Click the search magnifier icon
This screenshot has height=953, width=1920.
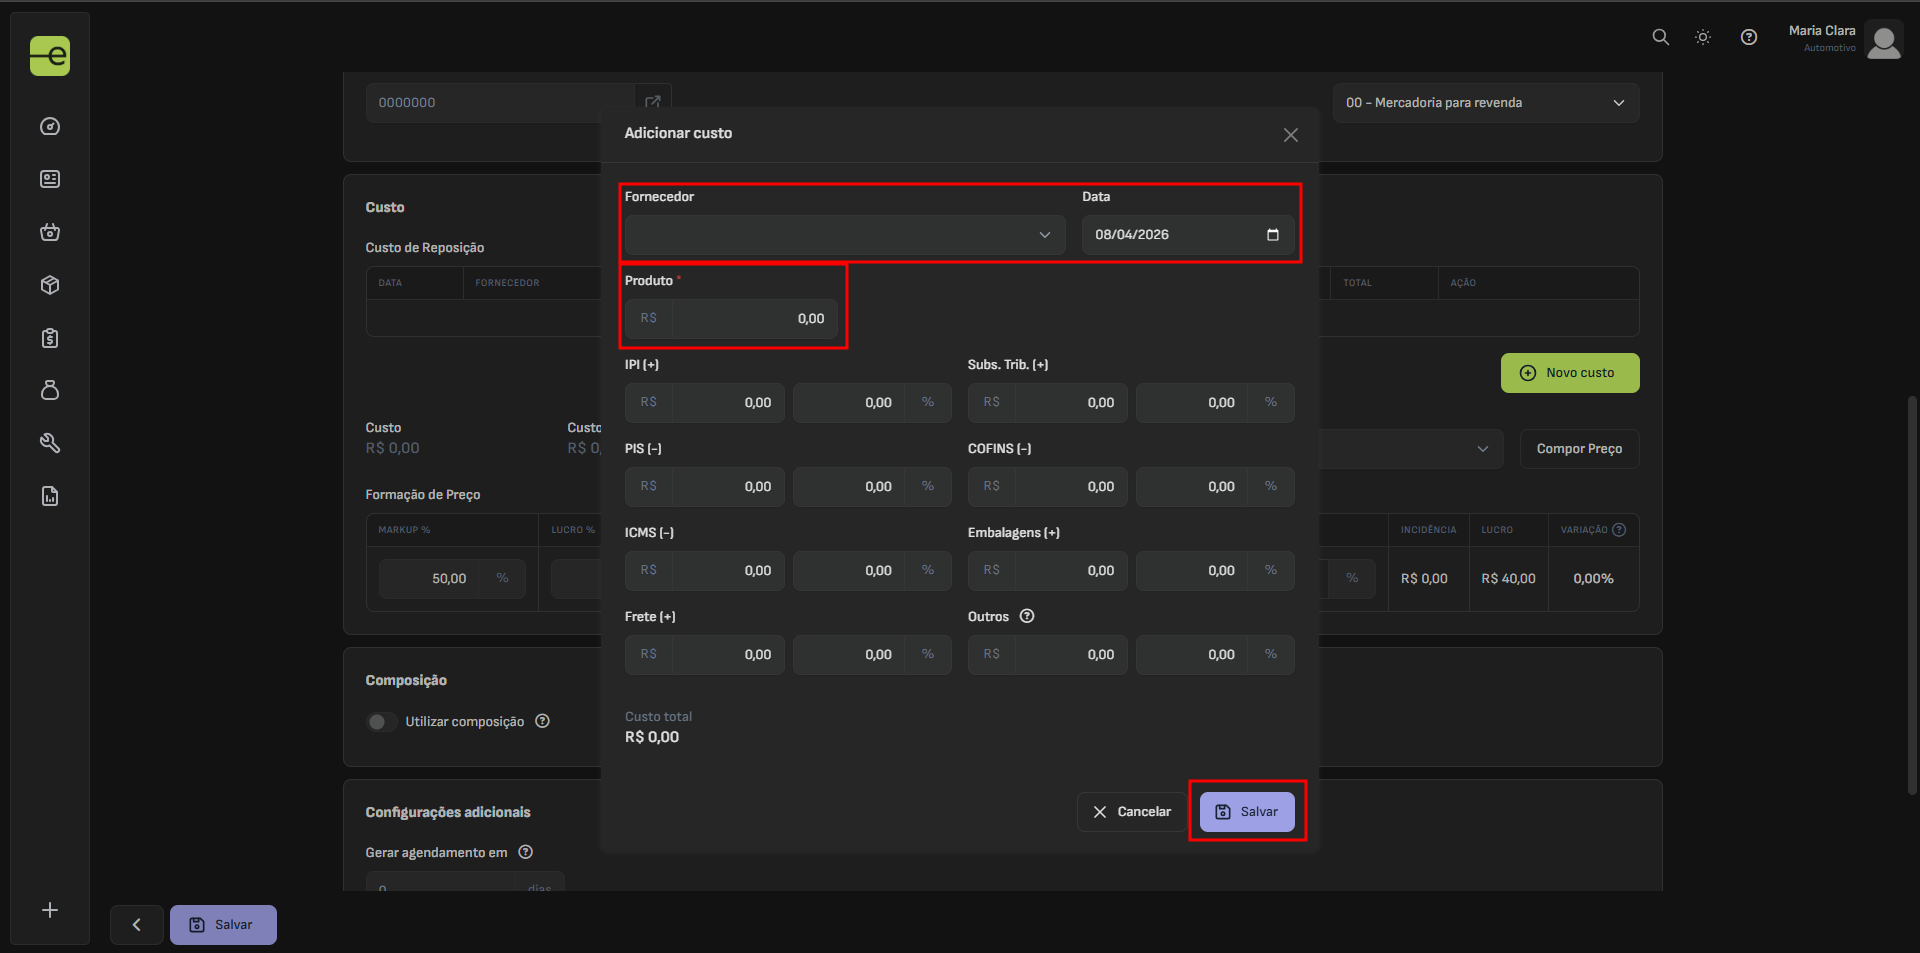tap(1660, 37)
